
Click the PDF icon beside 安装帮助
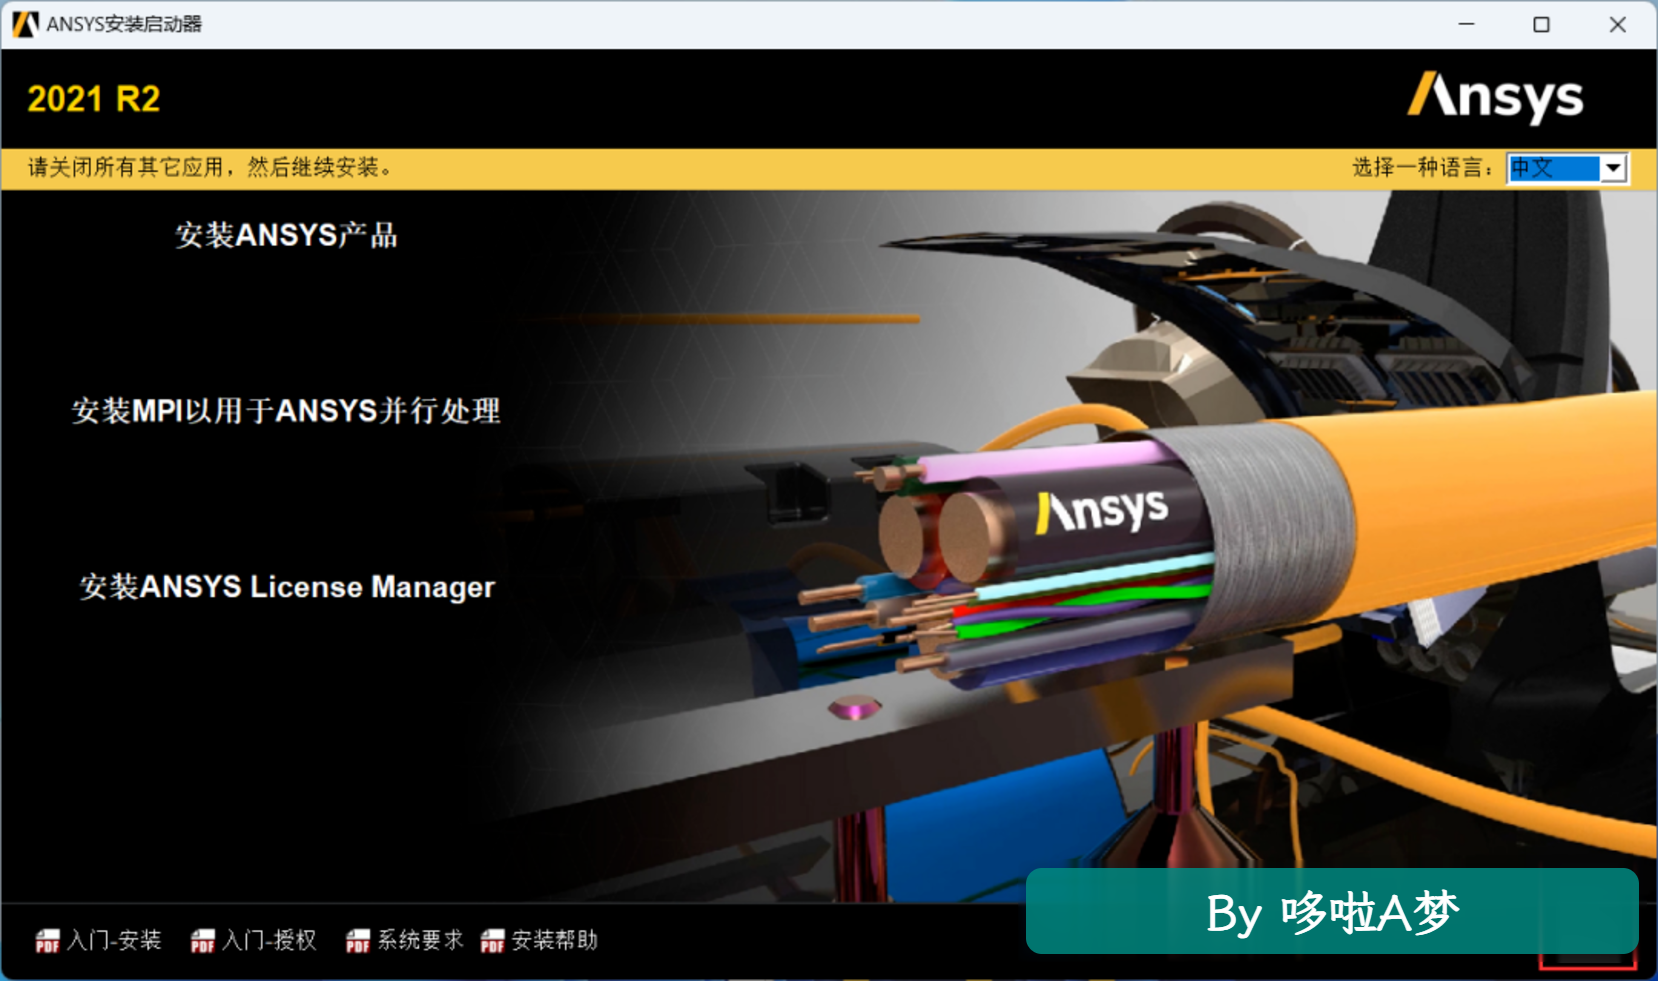493,941
